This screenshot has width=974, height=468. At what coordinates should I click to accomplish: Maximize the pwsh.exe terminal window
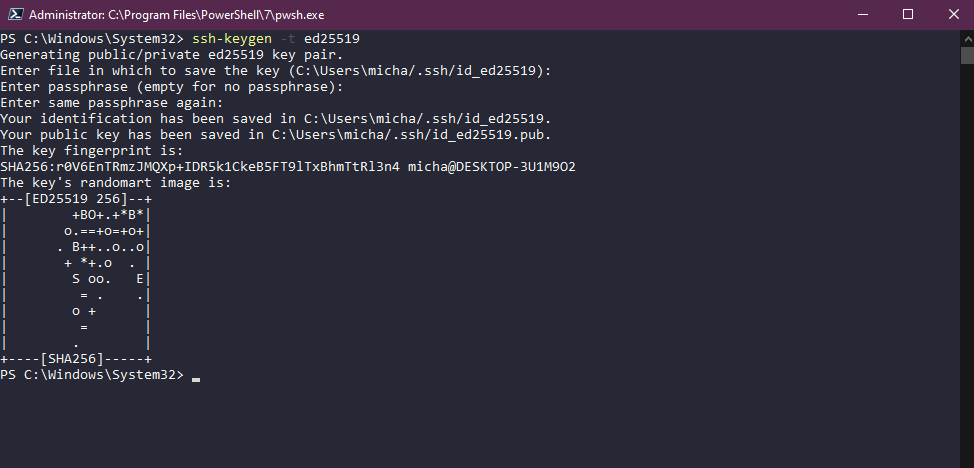[907, 15]
